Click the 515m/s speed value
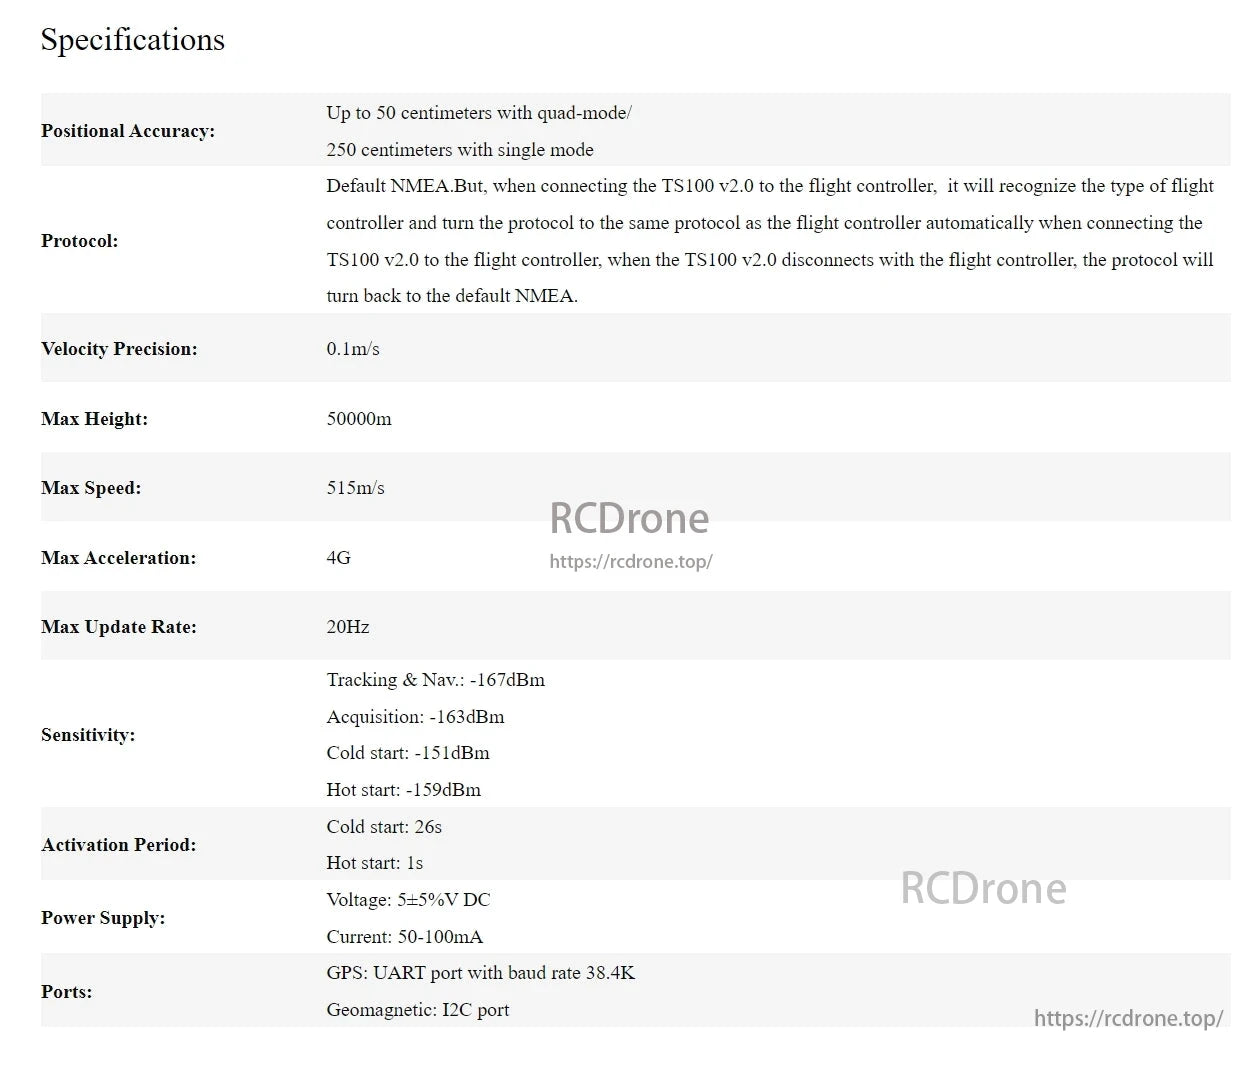 click(x=355, y=488)
